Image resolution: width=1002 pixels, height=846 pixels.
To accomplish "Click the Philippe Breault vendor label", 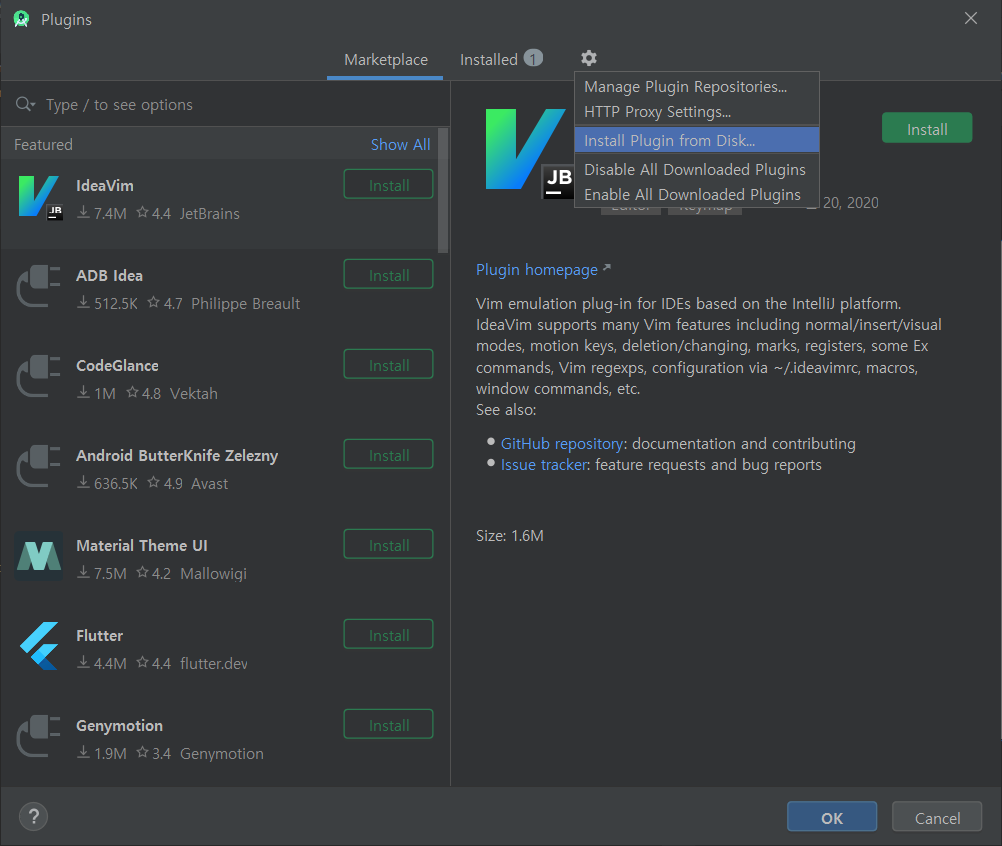I will point(245,304).
